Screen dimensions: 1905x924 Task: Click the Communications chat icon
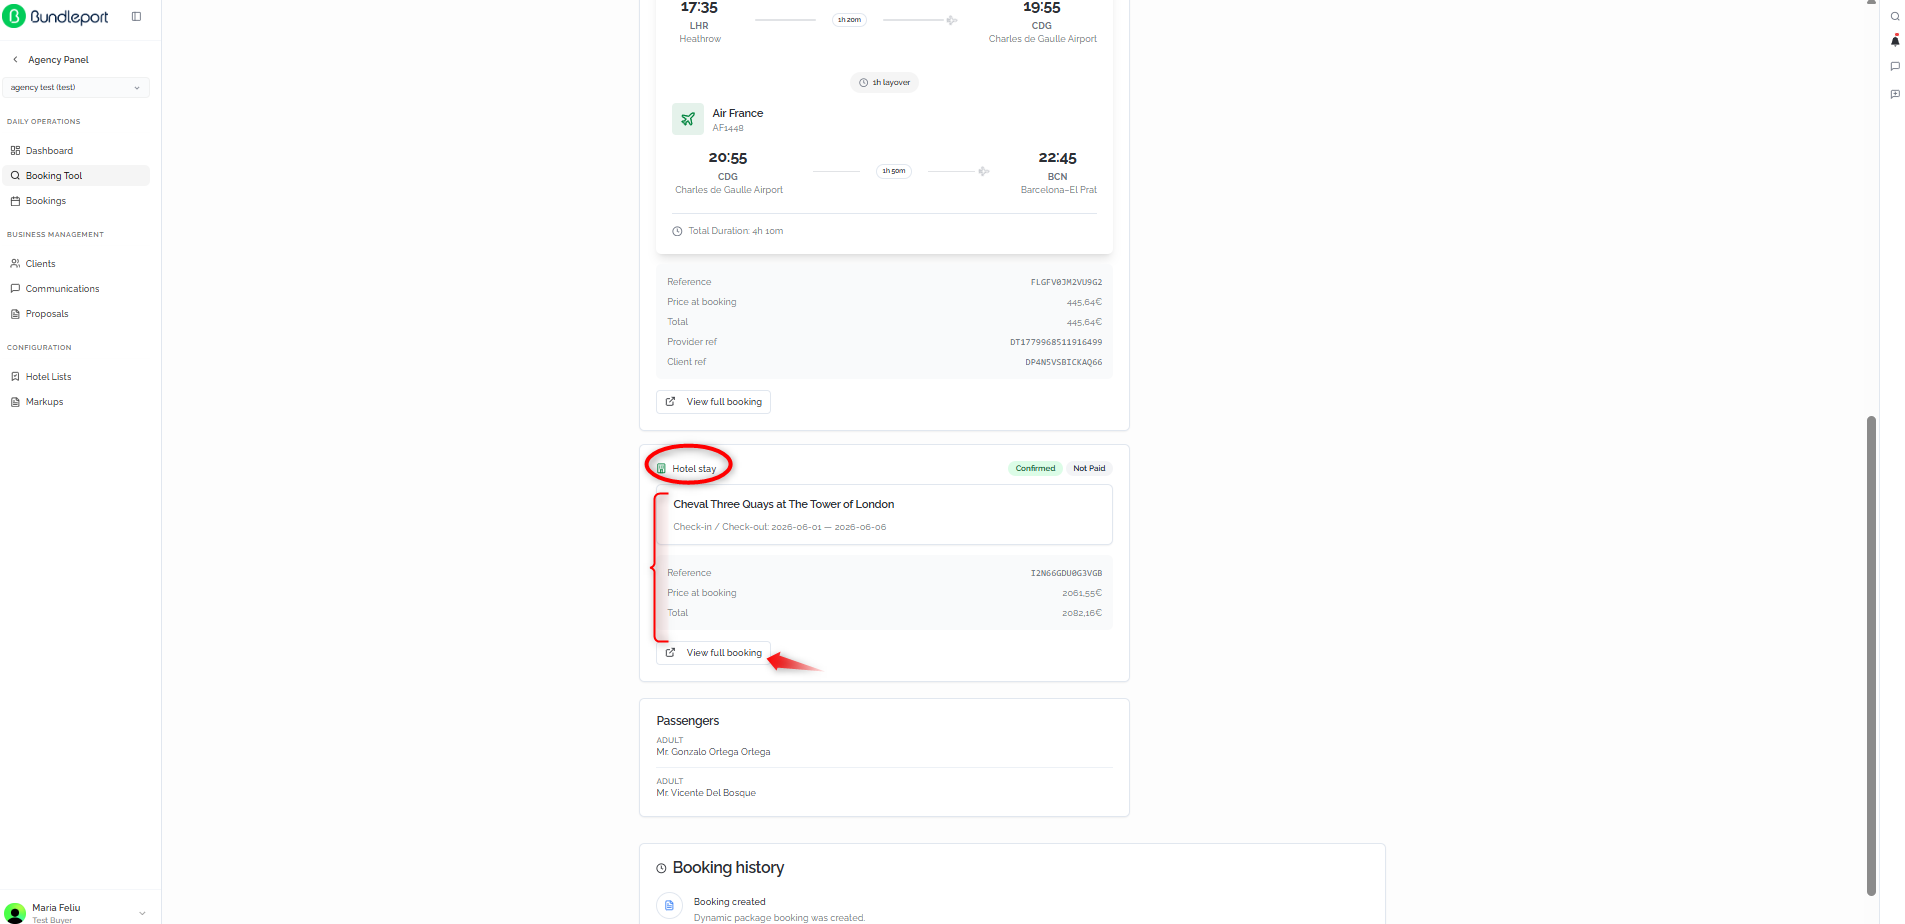15,289
